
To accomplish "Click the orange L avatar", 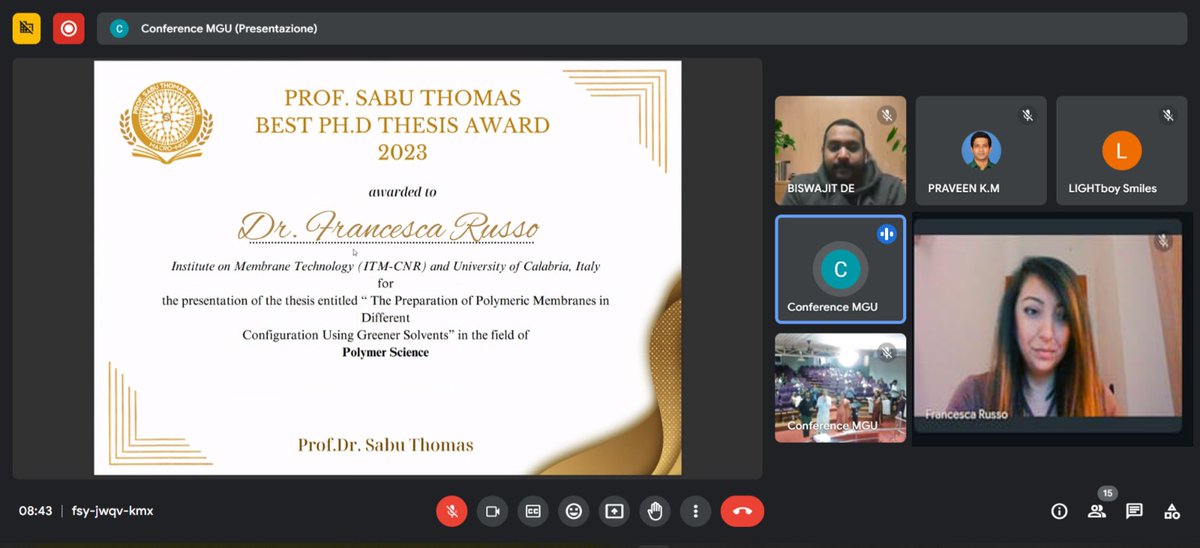I will [x=1121, y=151].
